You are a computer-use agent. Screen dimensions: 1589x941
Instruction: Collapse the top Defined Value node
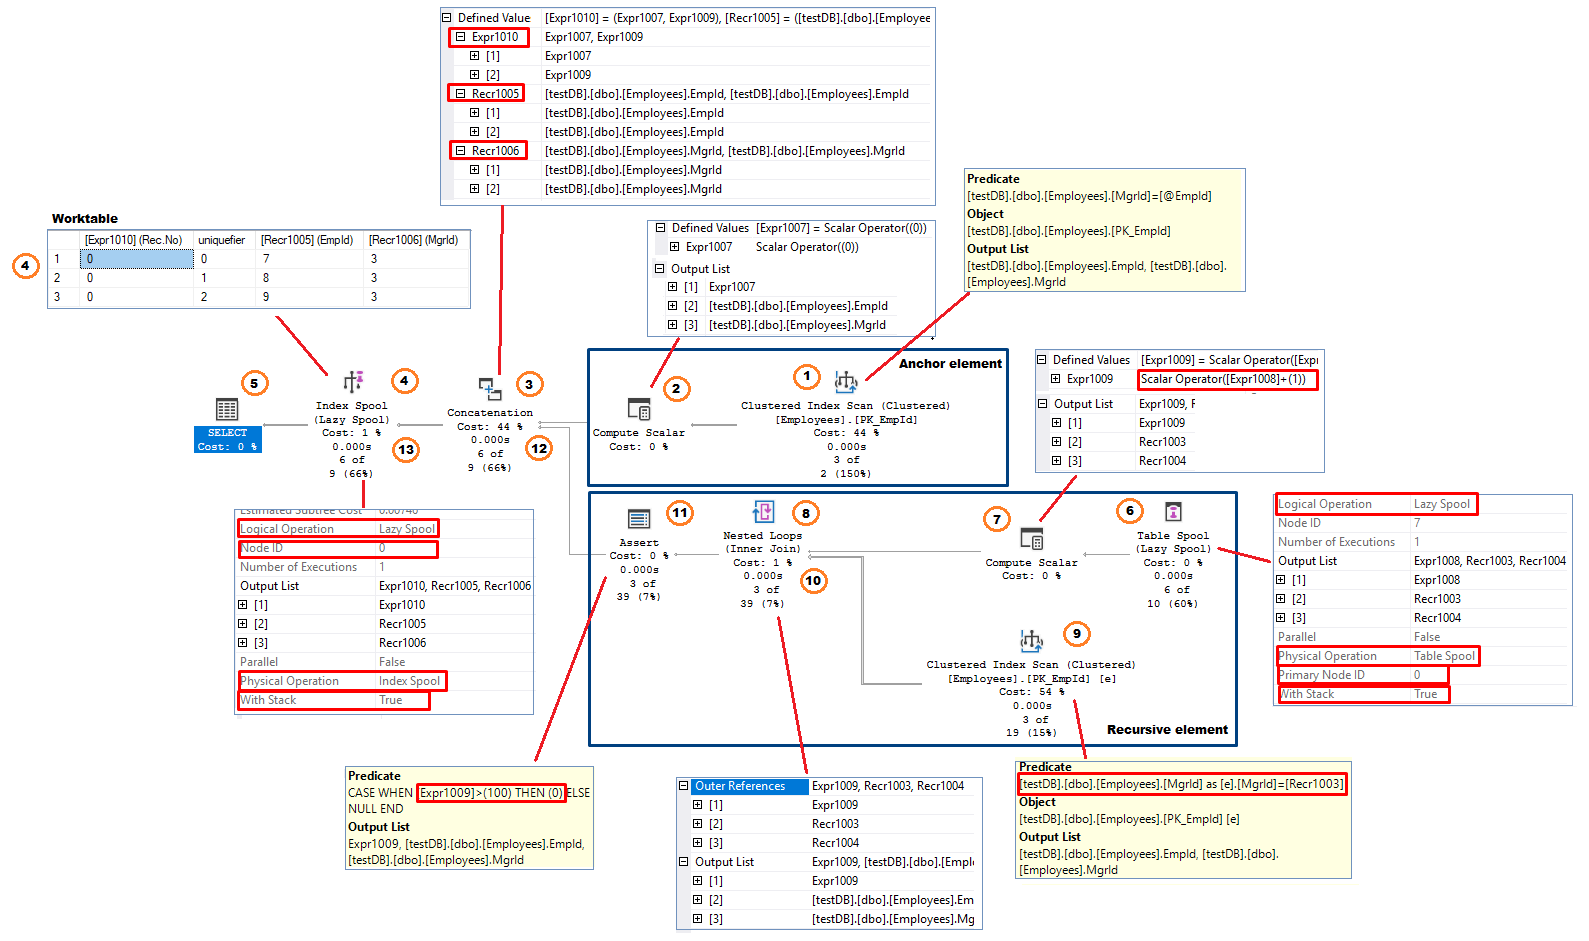[447, 18]
